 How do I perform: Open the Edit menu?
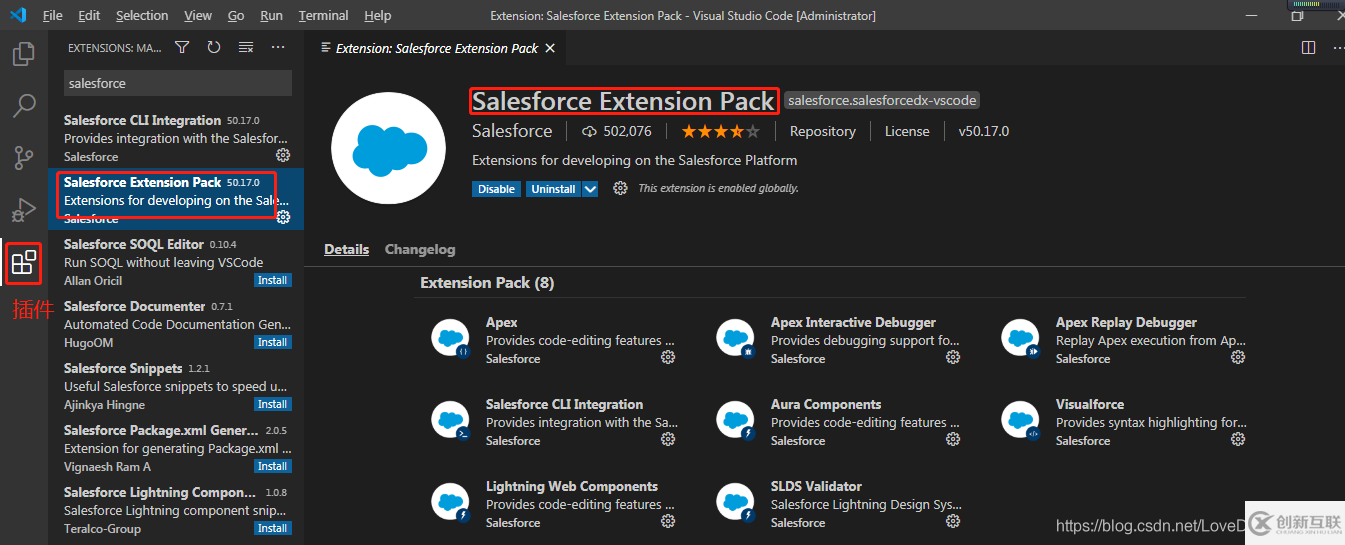89,16
